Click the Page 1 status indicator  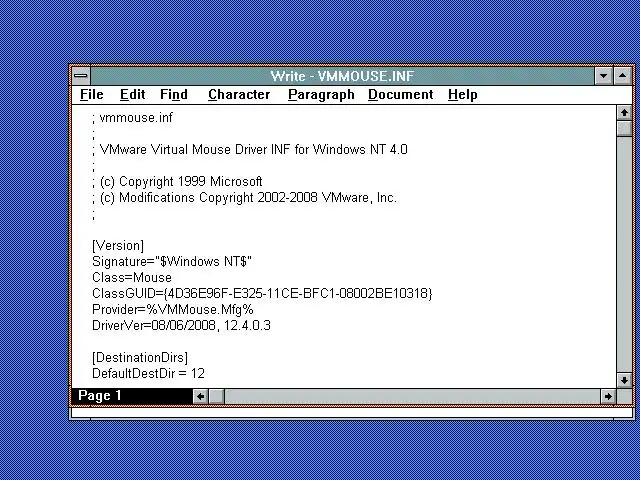(x=132, y=396)
